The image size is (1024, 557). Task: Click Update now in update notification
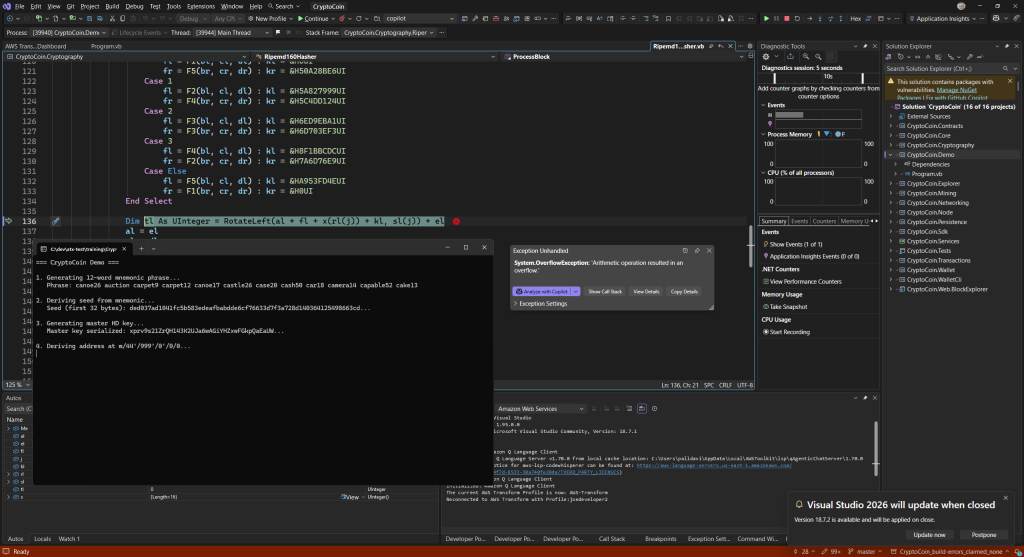[x=929, y=535]
